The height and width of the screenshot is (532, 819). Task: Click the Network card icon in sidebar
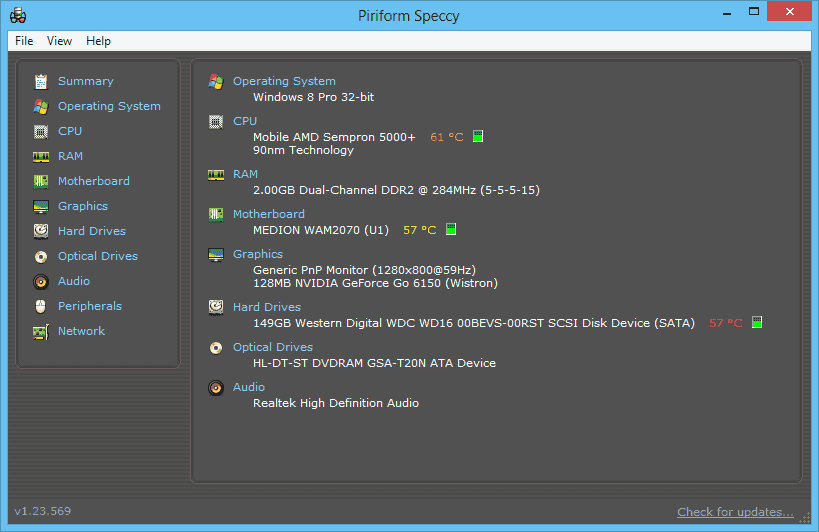(41, 332)
